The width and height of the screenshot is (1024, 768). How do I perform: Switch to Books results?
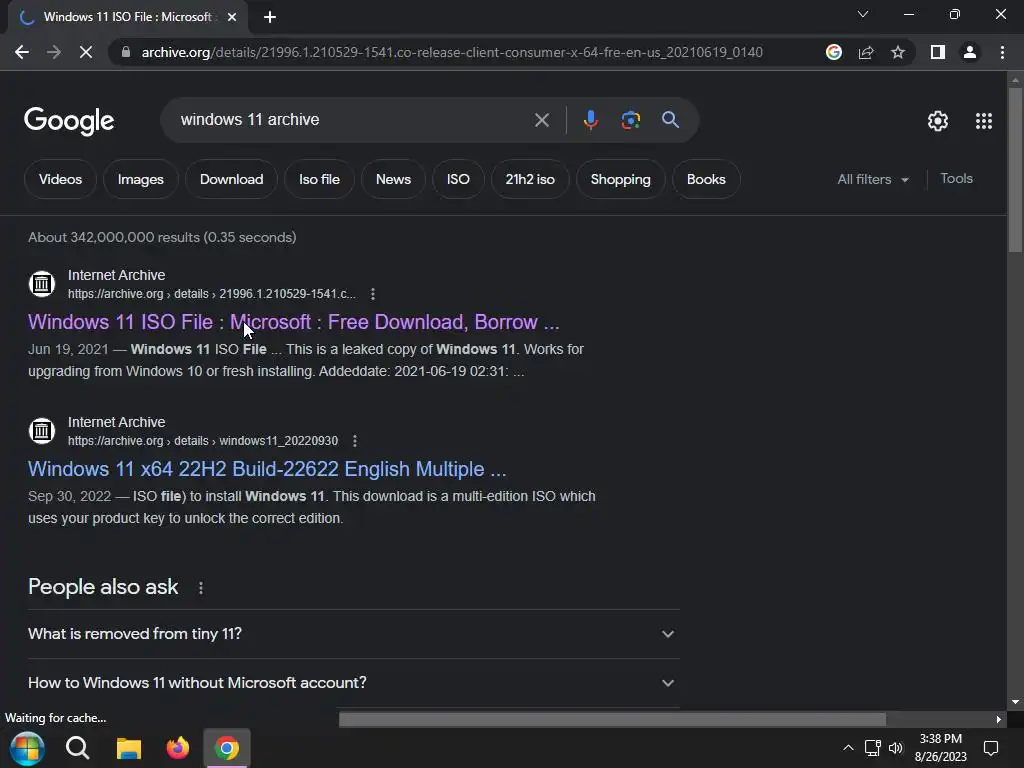pos(706,179)
